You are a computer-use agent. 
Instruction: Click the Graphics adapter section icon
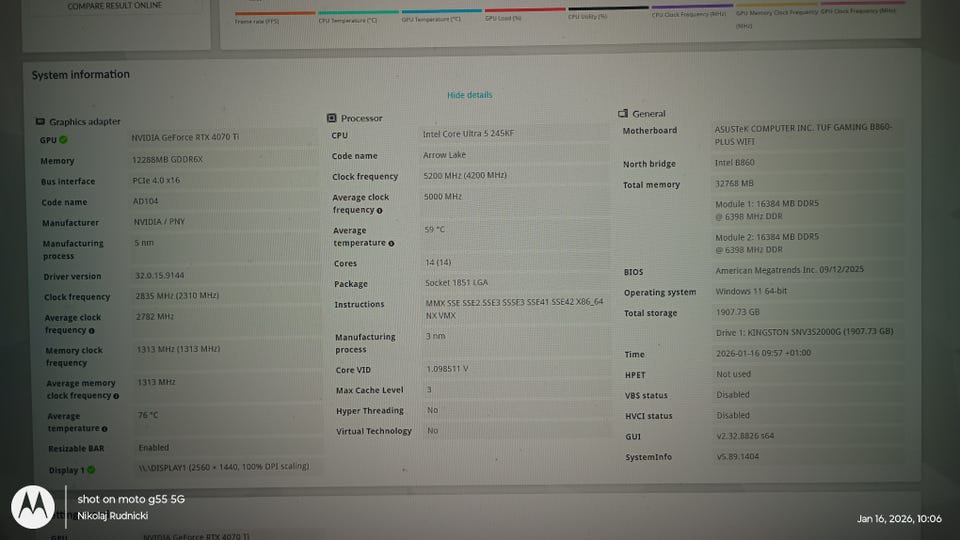pos(40,121)
